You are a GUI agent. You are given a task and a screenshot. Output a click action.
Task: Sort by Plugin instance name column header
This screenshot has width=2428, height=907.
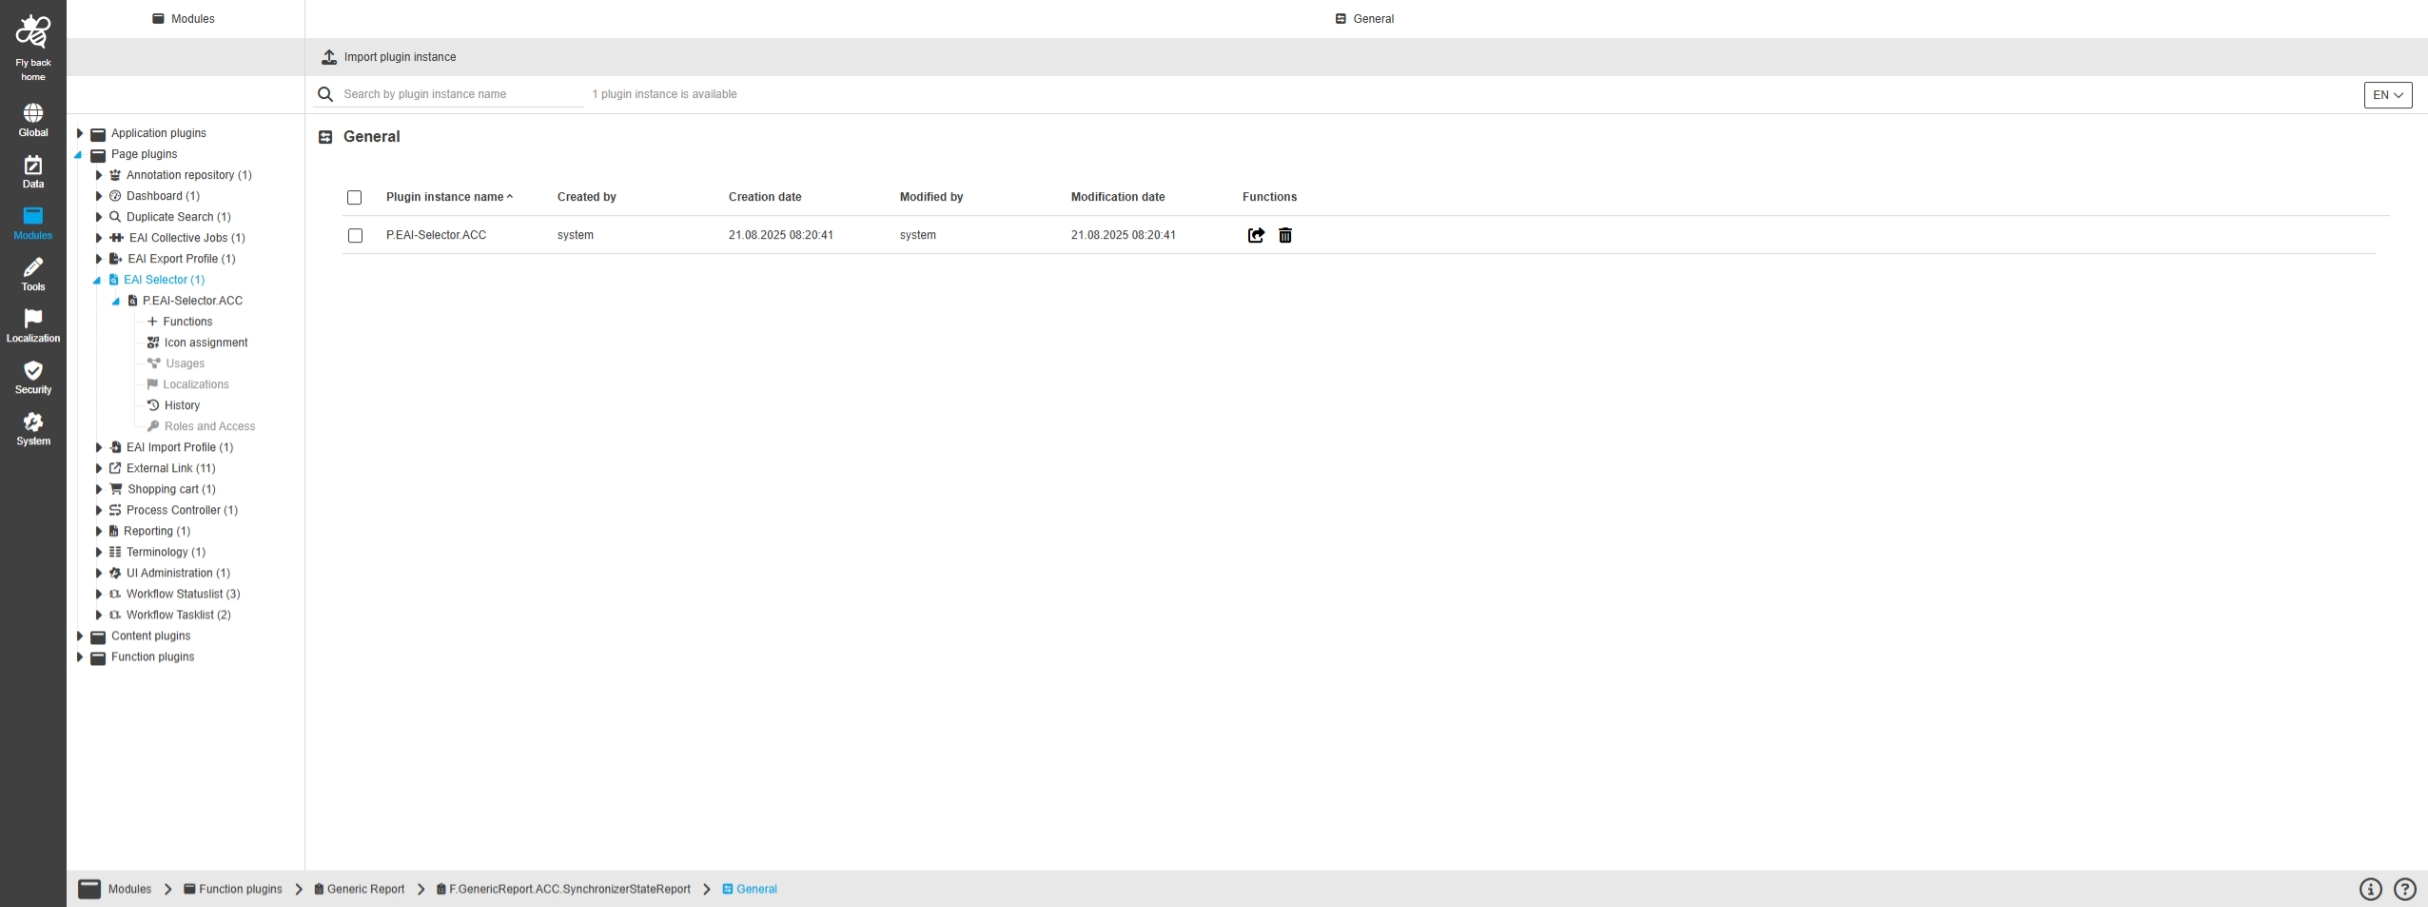pos(449,197)
